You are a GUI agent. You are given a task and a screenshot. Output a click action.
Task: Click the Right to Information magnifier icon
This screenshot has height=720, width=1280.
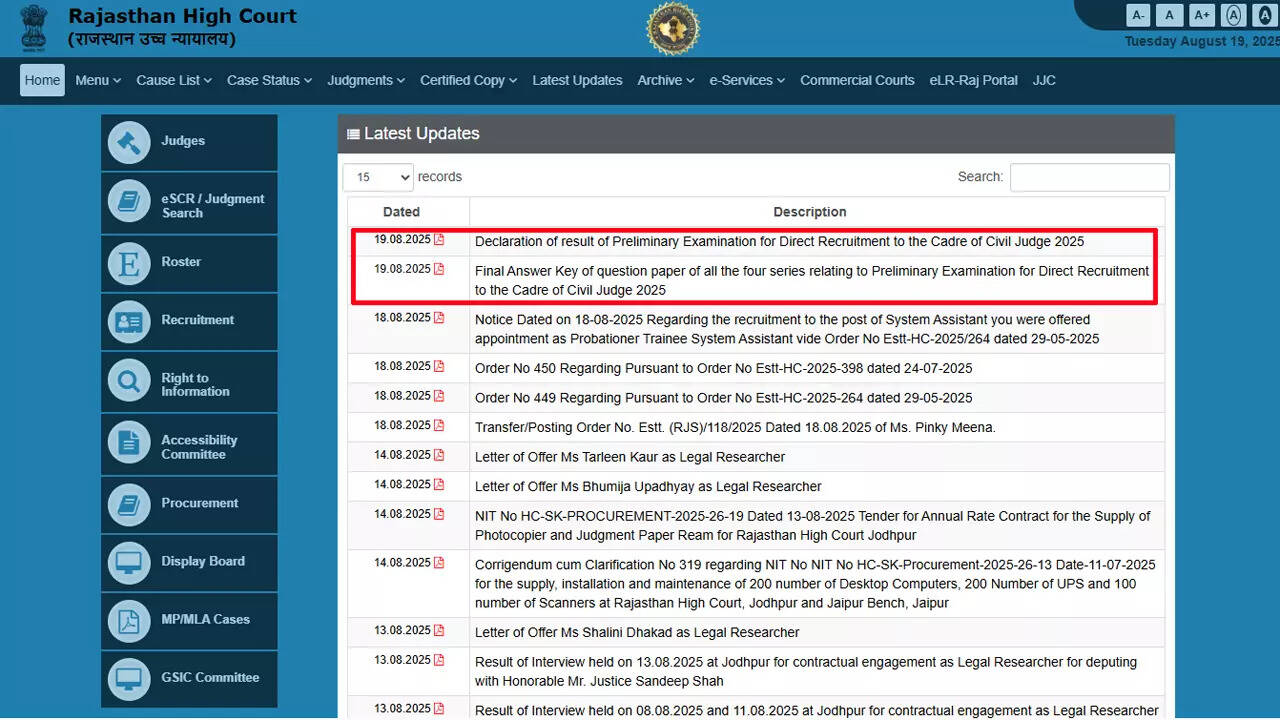[x=129, y=381]
